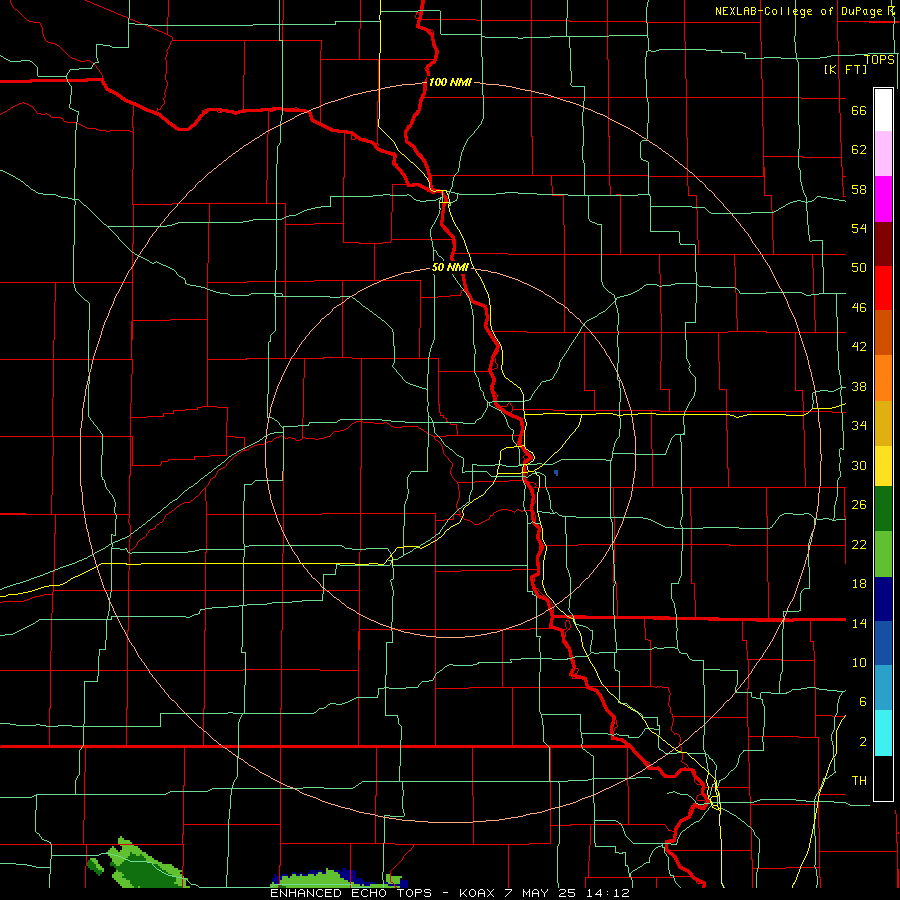The image size is (900, 900).
Task: Click the gold 38 kft legend swatch
Action: pyautogui.click(x=883, y=422)
